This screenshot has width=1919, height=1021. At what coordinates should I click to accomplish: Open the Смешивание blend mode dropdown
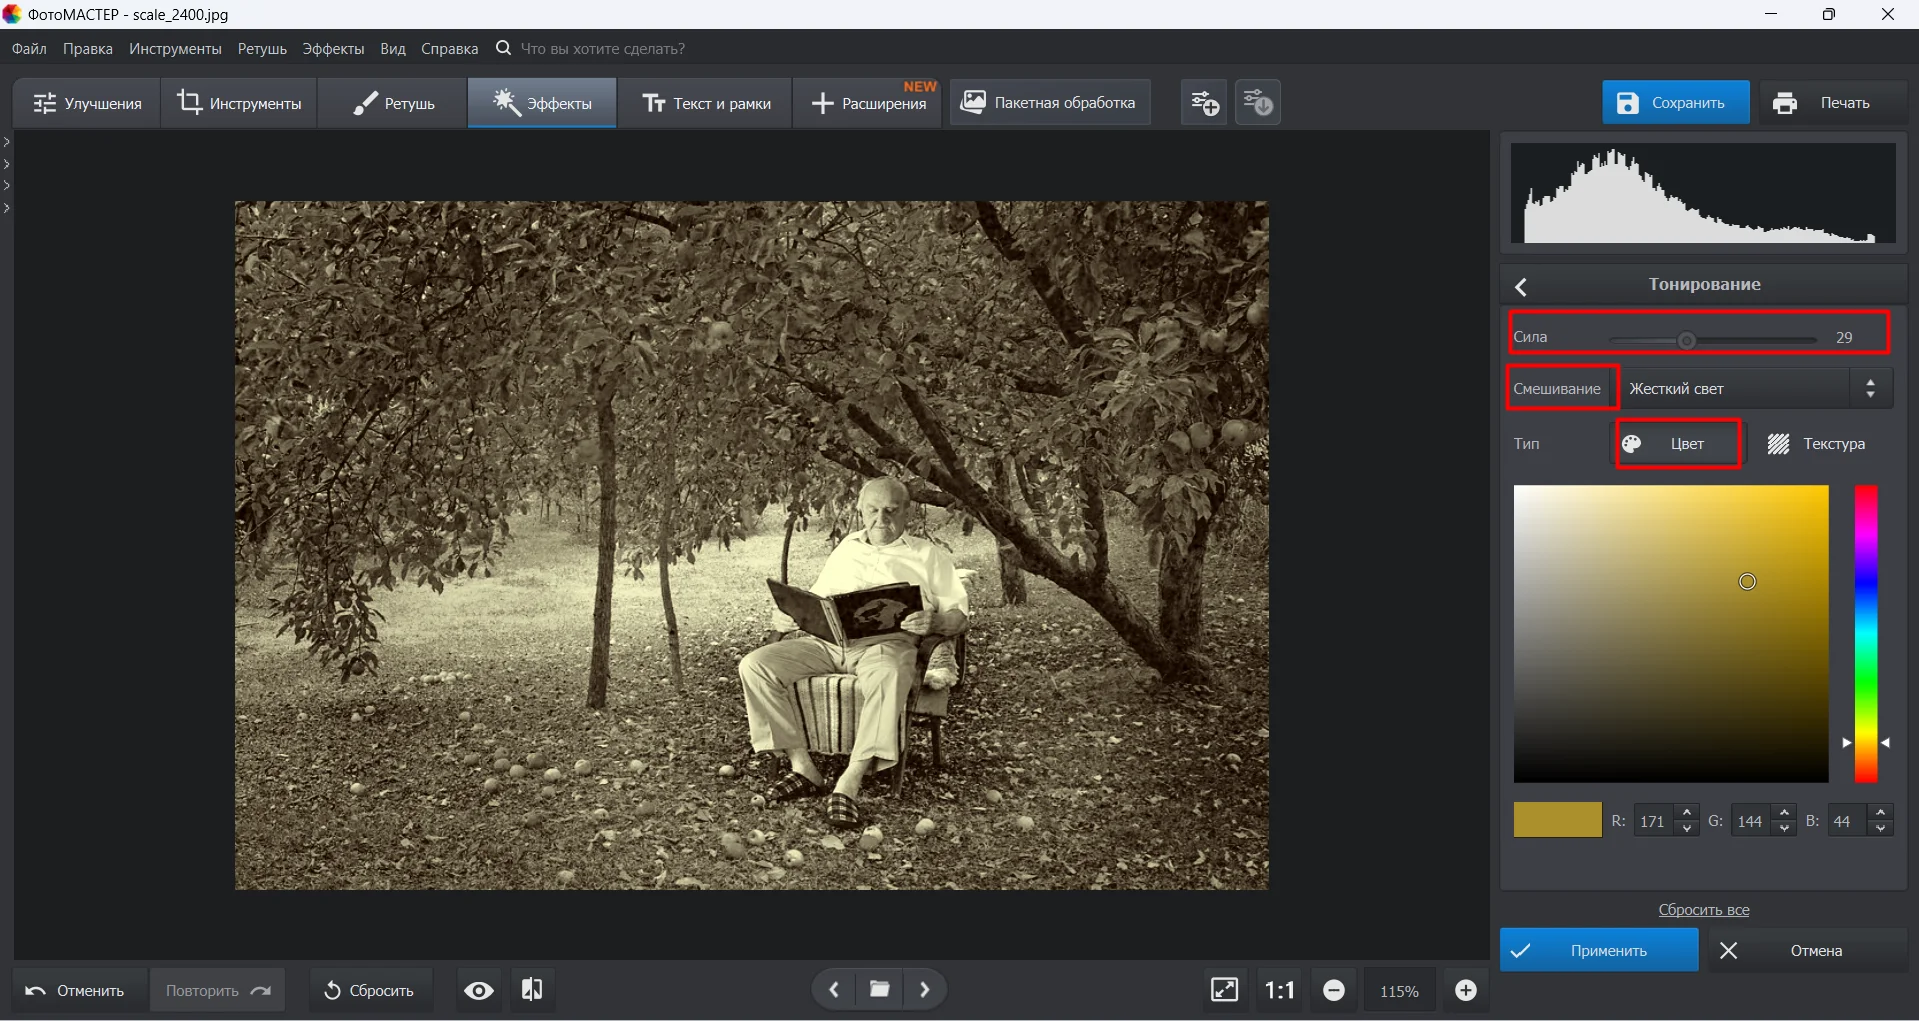(x=1756, y=388)
